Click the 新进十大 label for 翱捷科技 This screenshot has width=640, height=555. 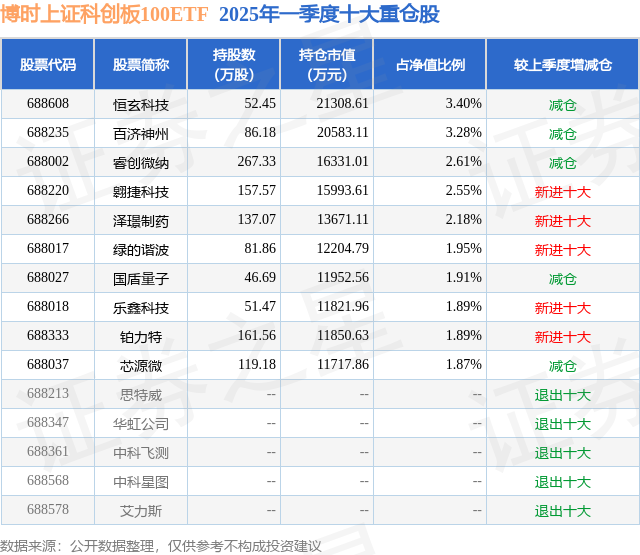tap(562, 191)
